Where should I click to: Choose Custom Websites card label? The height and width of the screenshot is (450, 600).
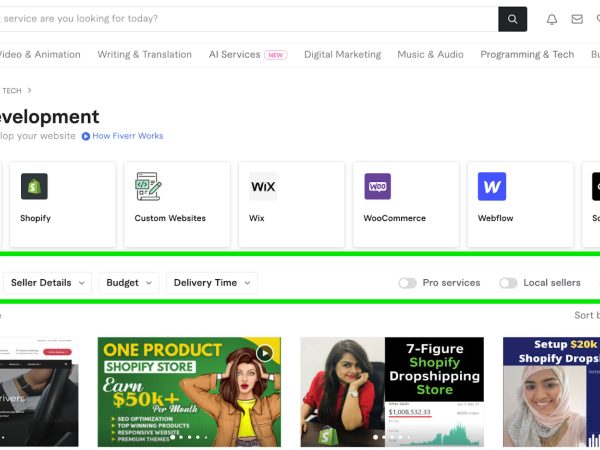170,218
